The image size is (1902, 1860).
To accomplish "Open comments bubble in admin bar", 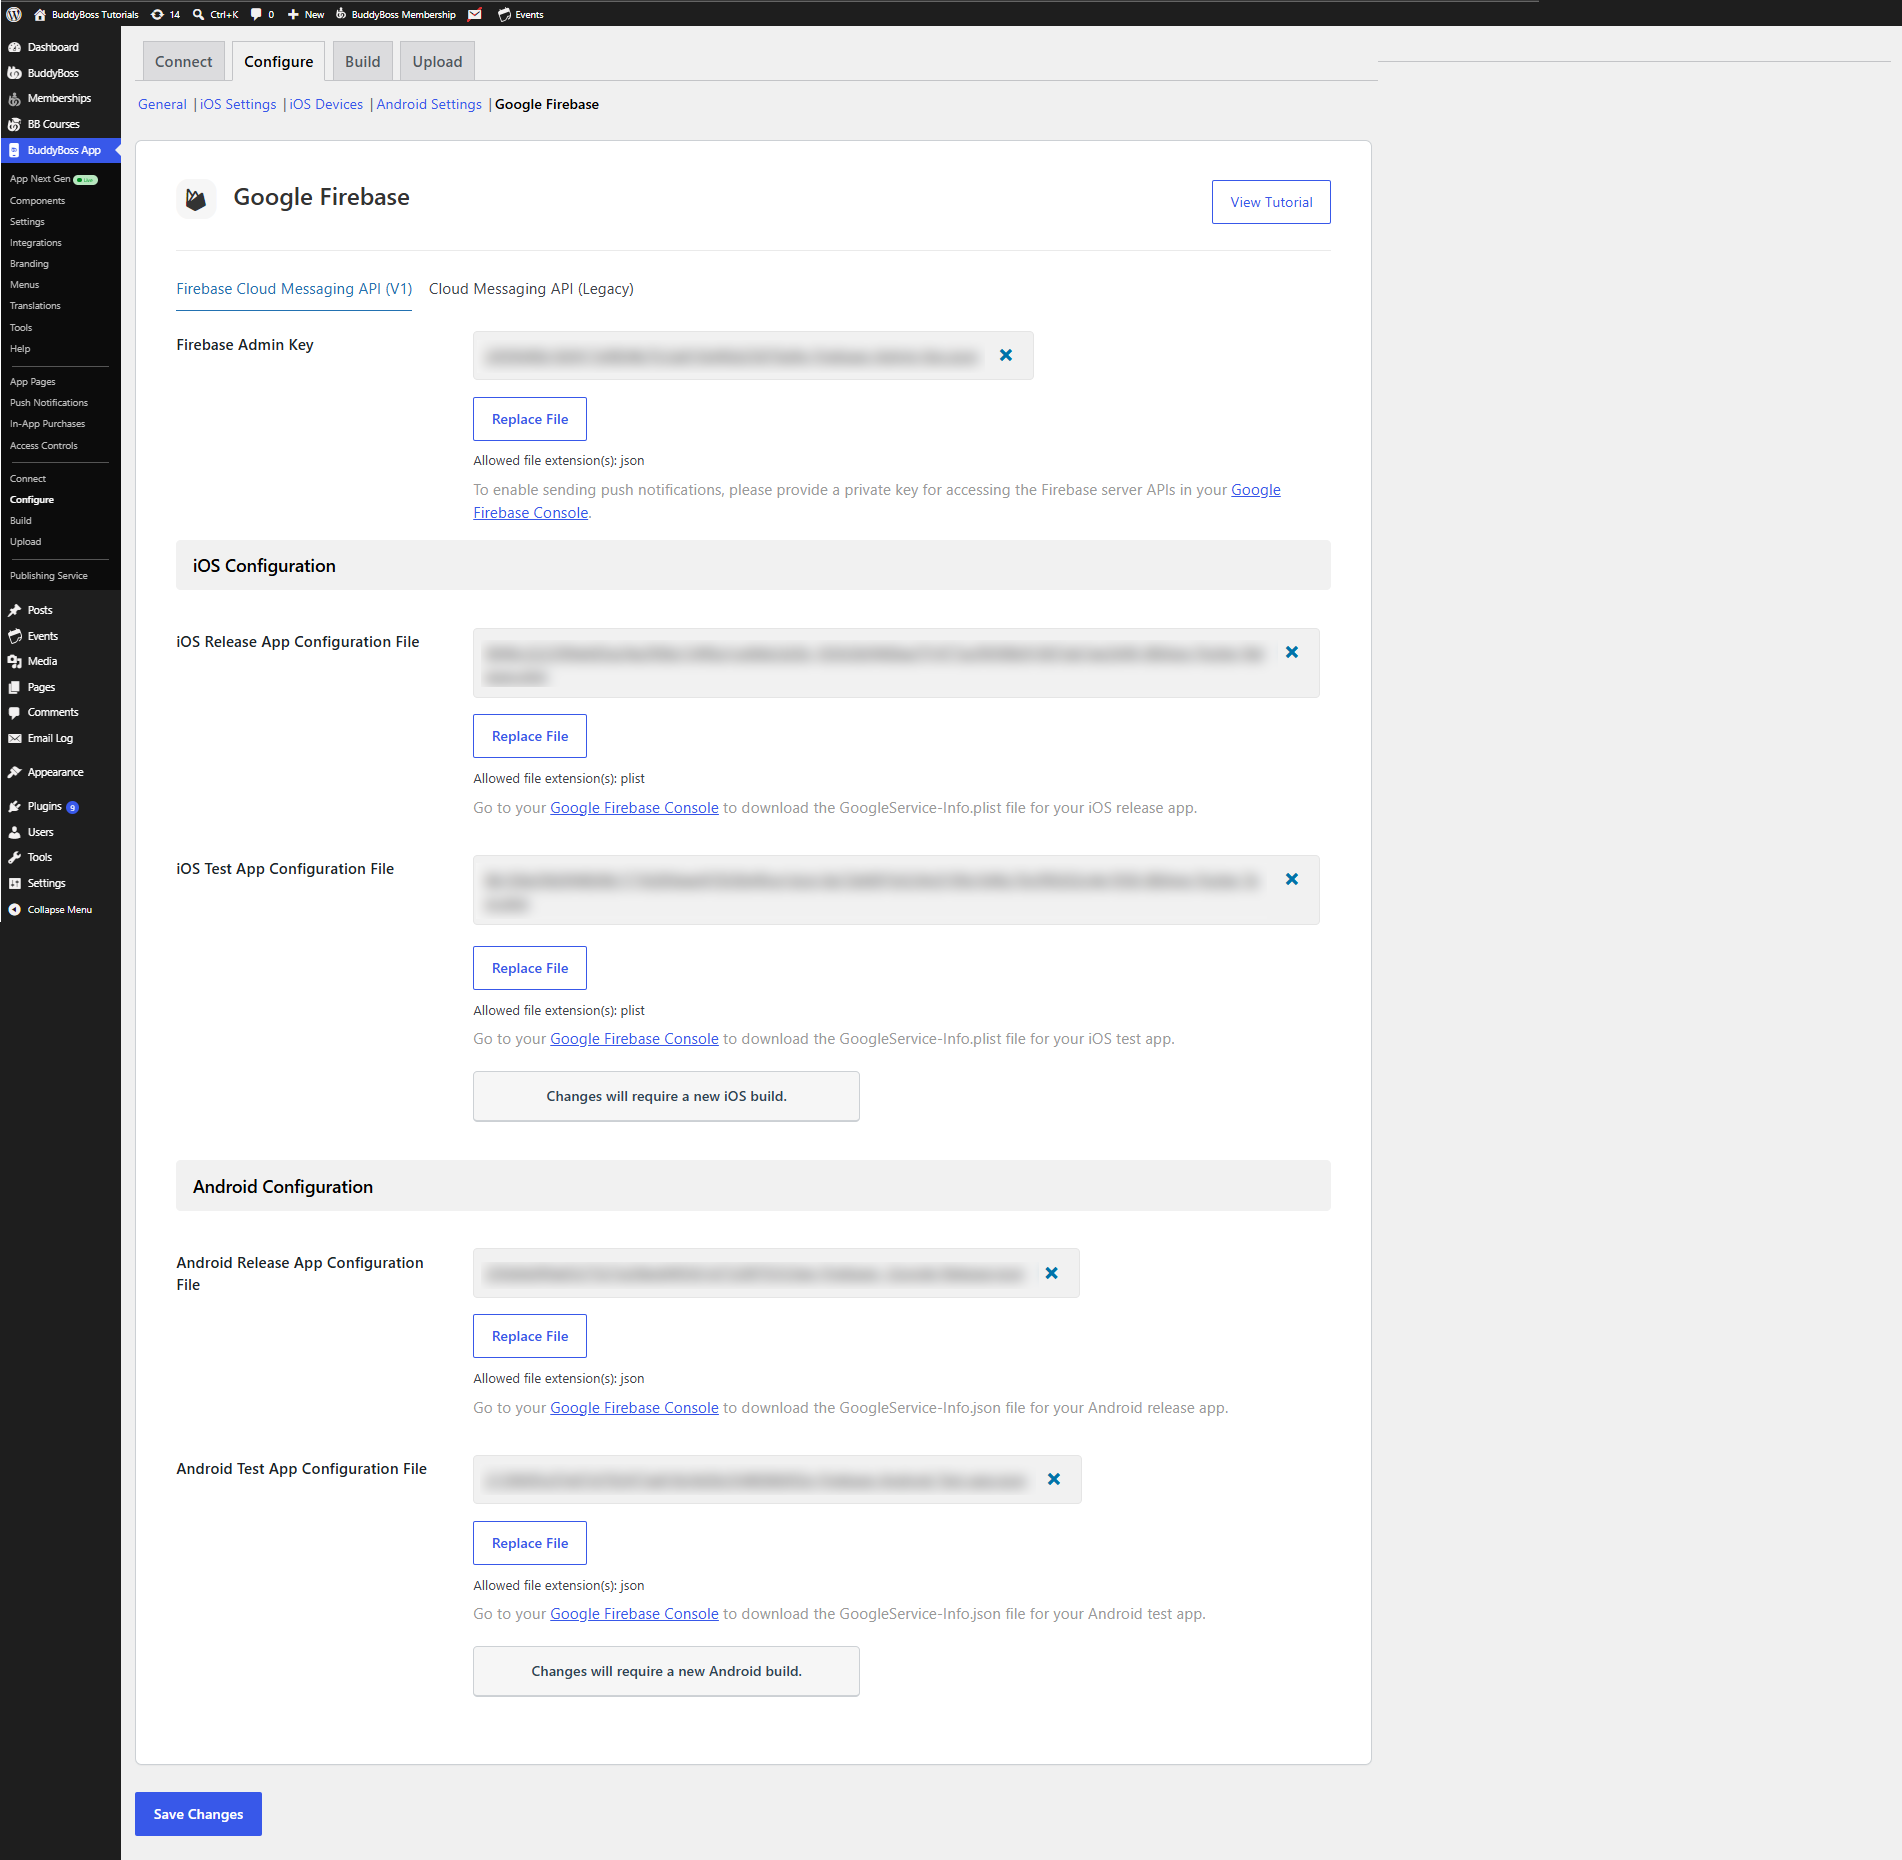I will (262, 14).
